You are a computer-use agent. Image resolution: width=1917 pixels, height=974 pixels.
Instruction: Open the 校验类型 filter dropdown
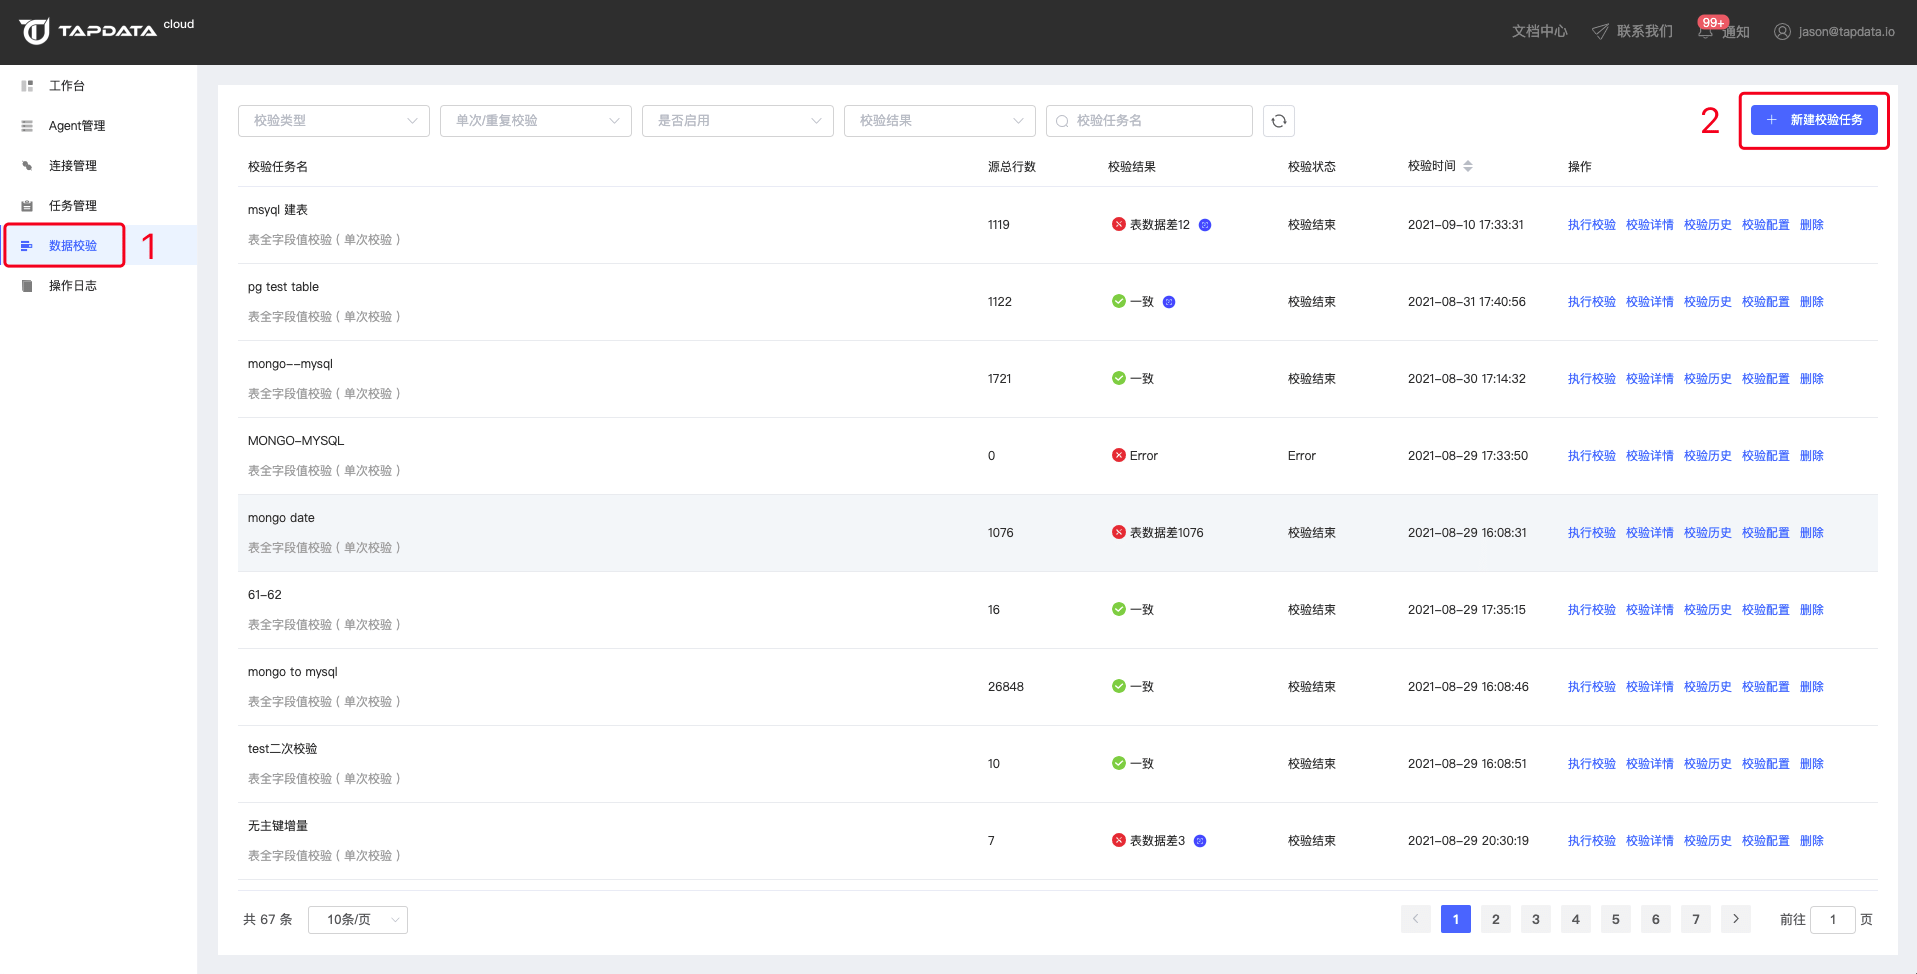tap(333, 121)
